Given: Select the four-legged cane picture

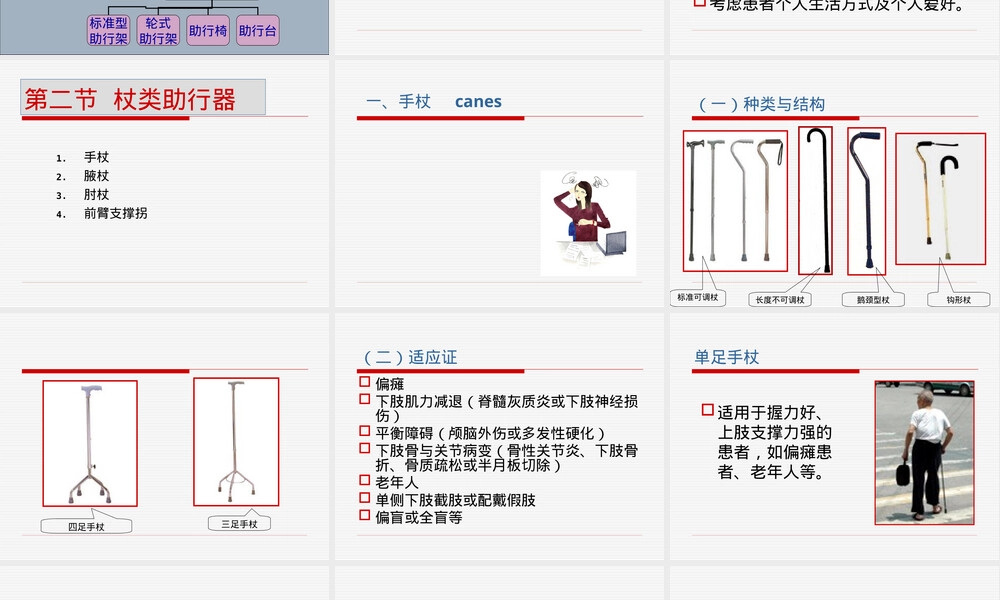Looking at the screenshot, I should pyautogui.click(x=90, y=443).
